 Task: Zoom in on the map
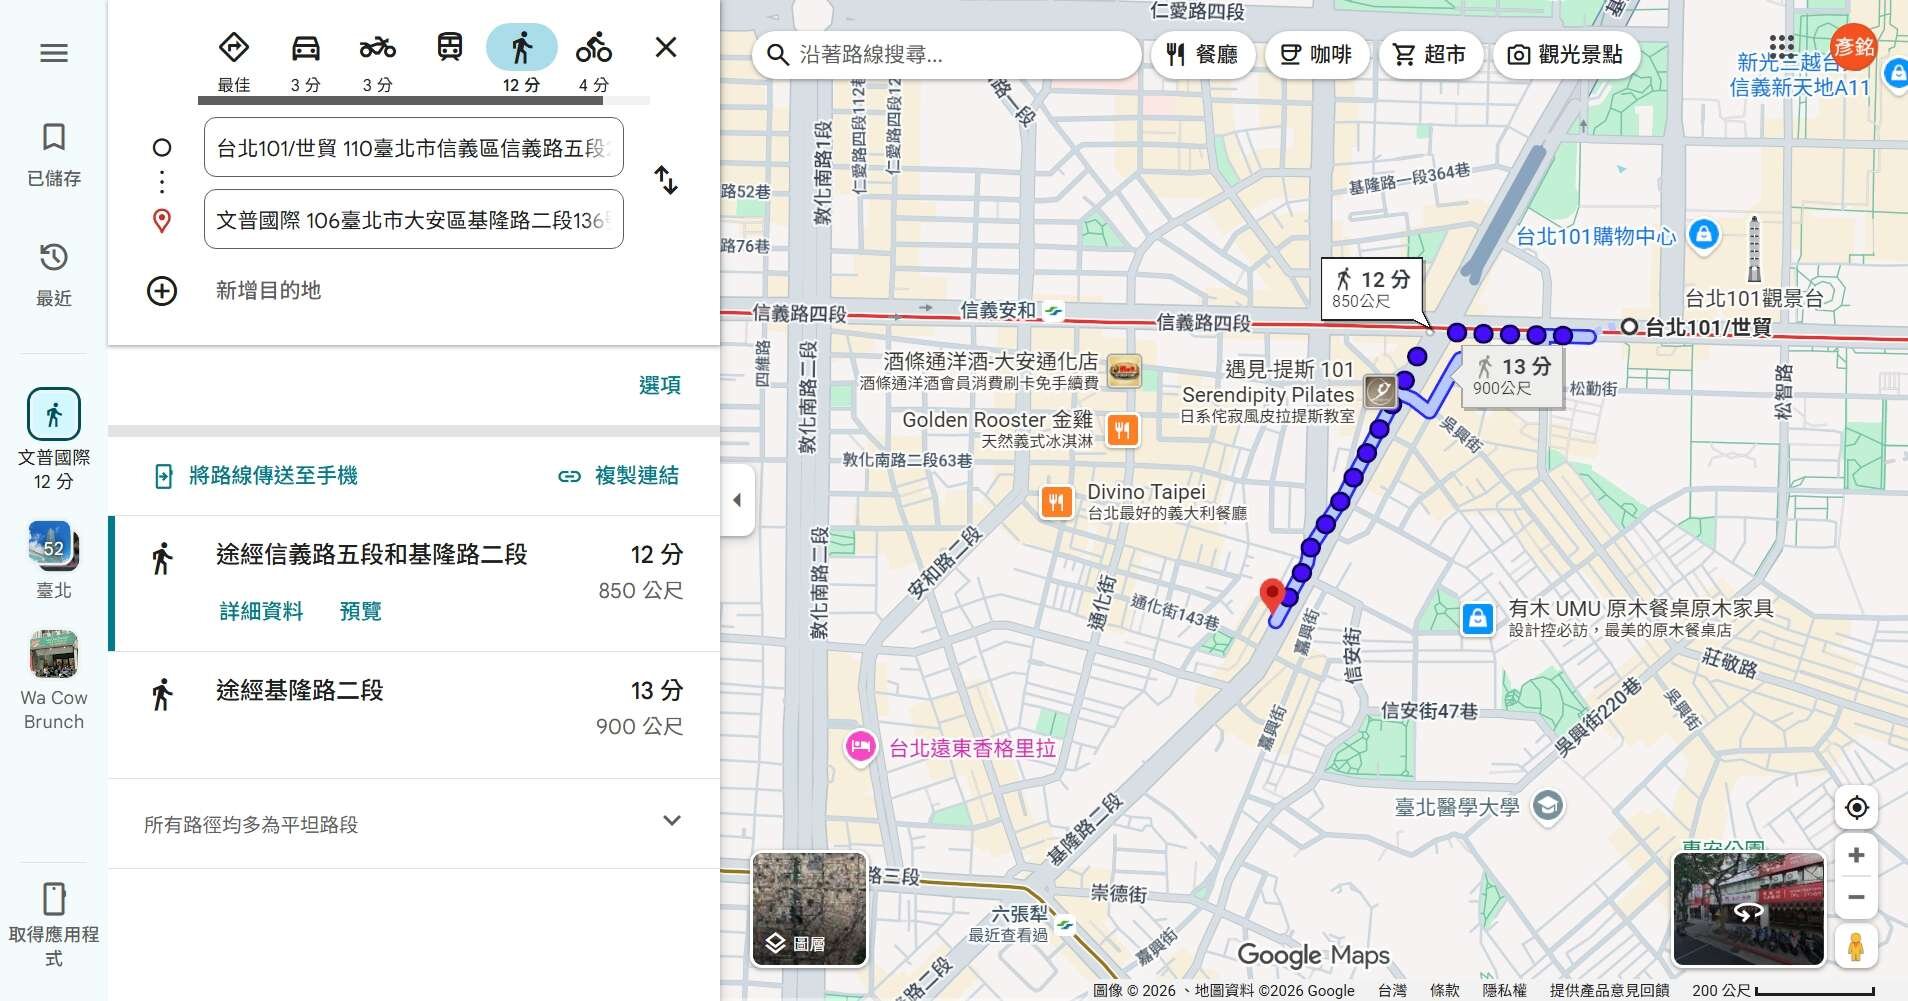coord(1856,856)
